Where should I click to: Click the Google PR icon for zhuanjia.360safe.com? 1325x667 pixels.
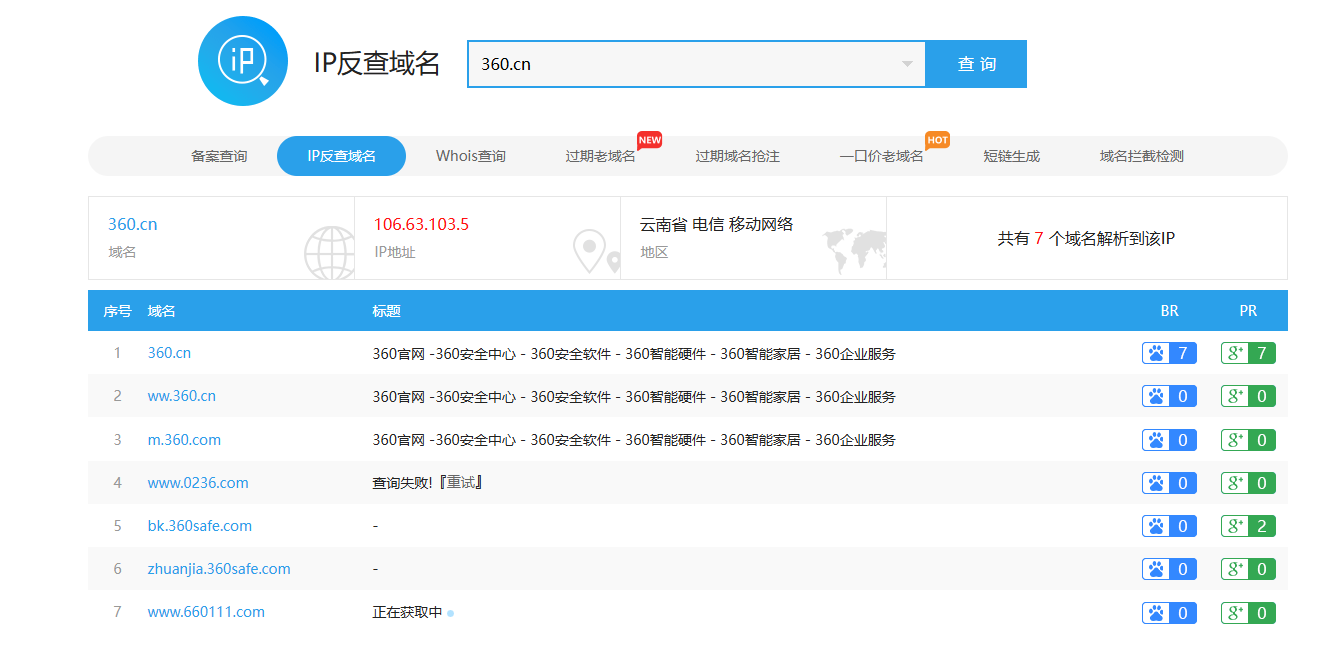[1235, 569]
